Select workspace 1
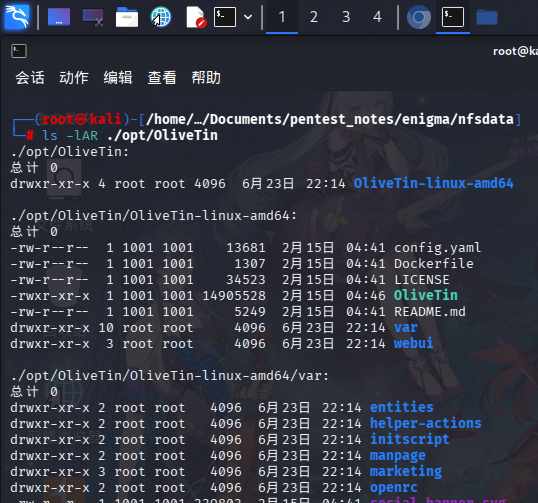 282,17
